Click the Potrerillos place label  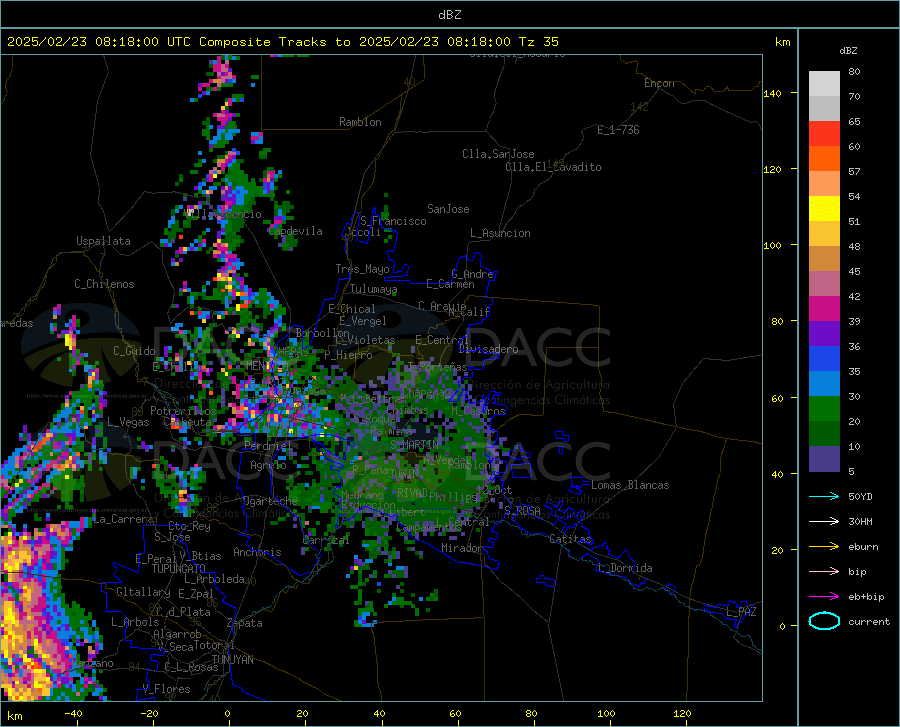point(183,411)
